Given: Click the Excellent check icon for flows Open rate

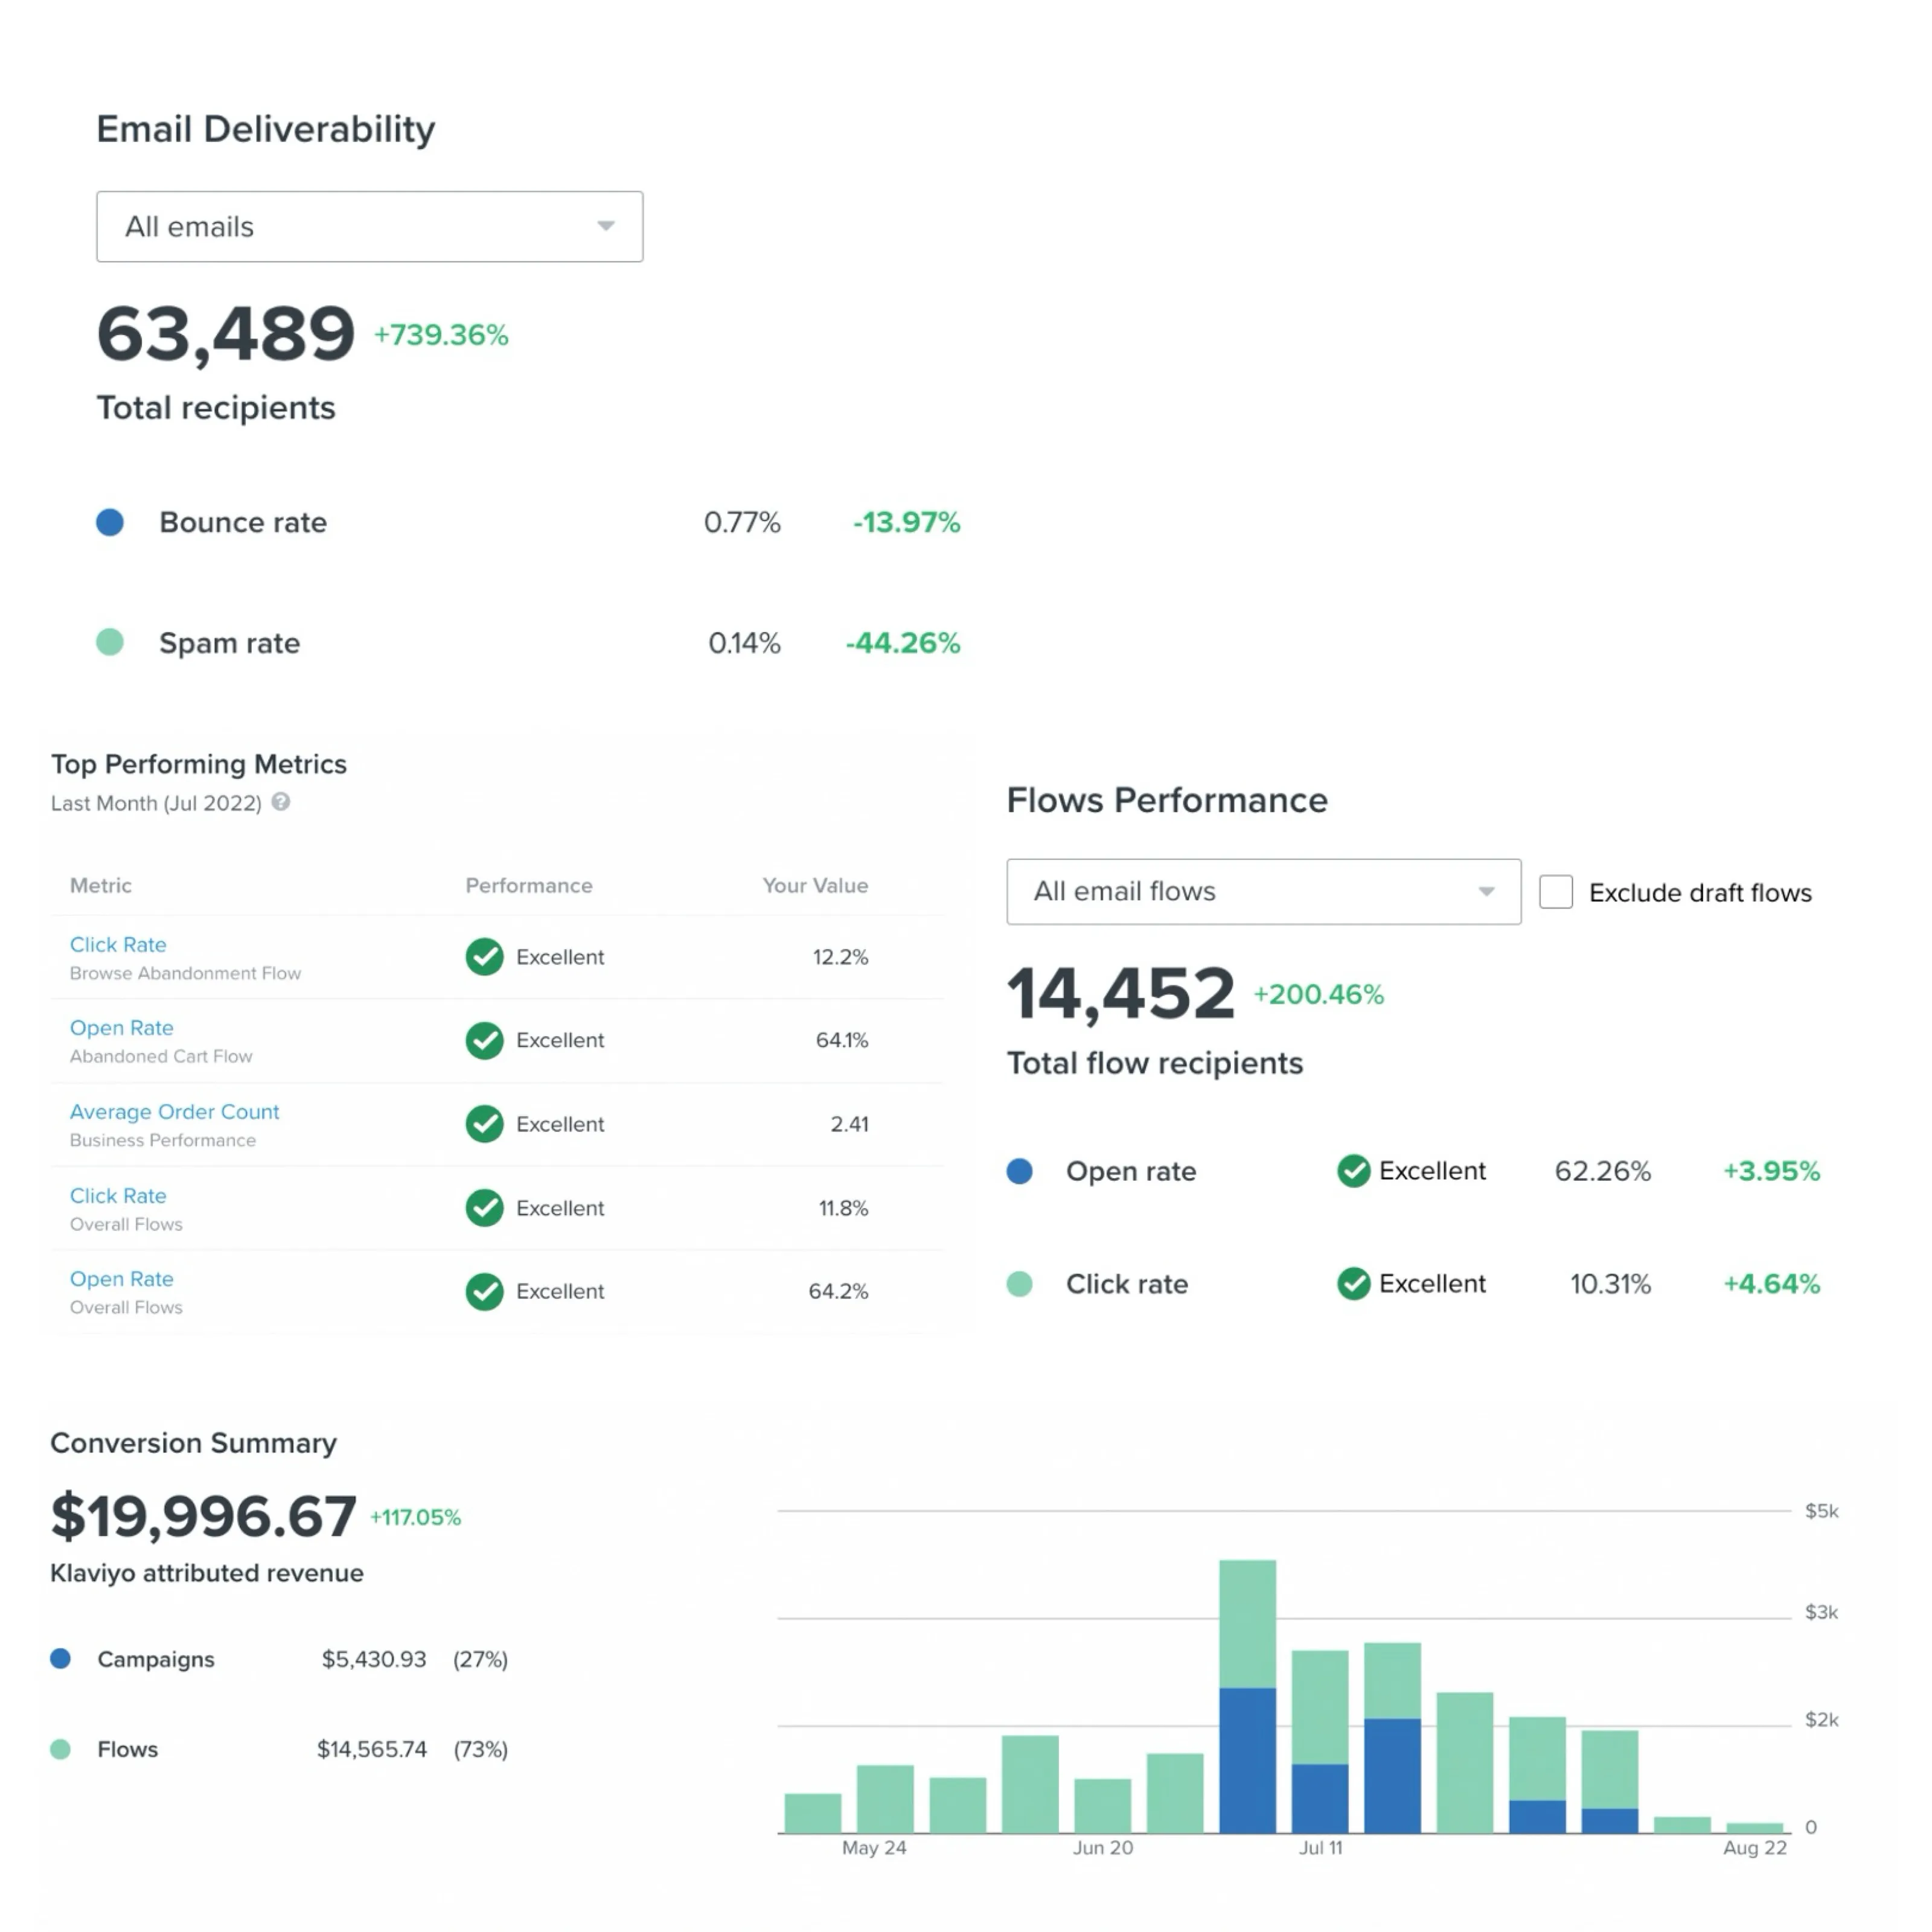Looking at the screenshot, I should (1353, 1171).
